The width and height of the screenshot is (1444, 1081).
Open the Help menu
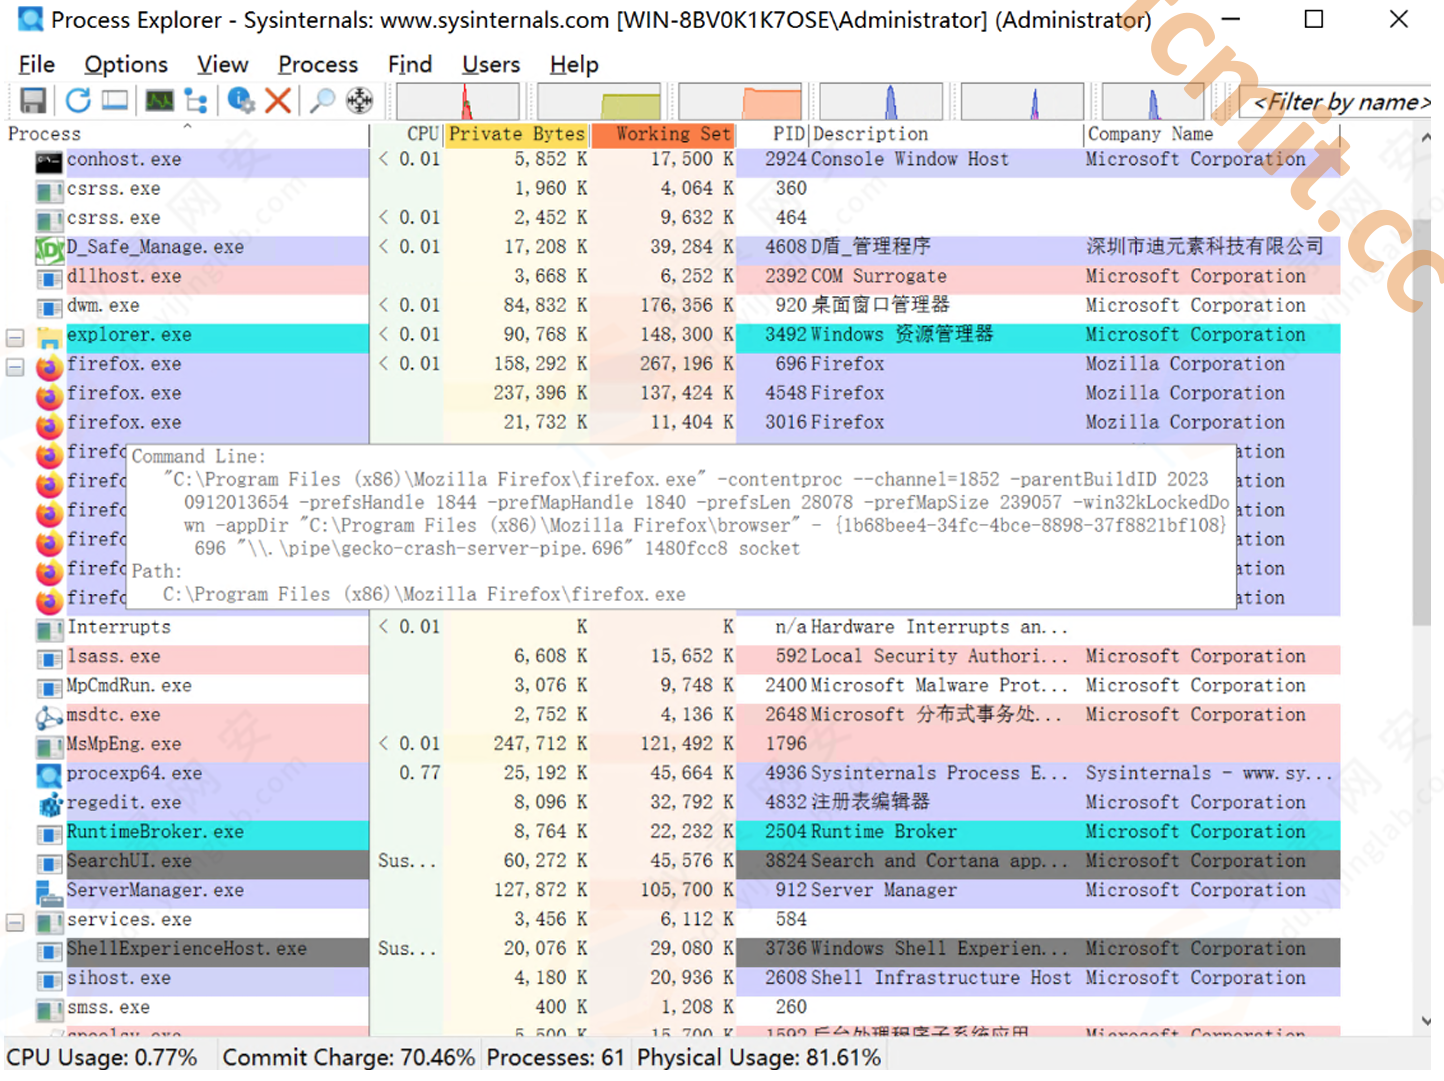(x=574, y=65)
